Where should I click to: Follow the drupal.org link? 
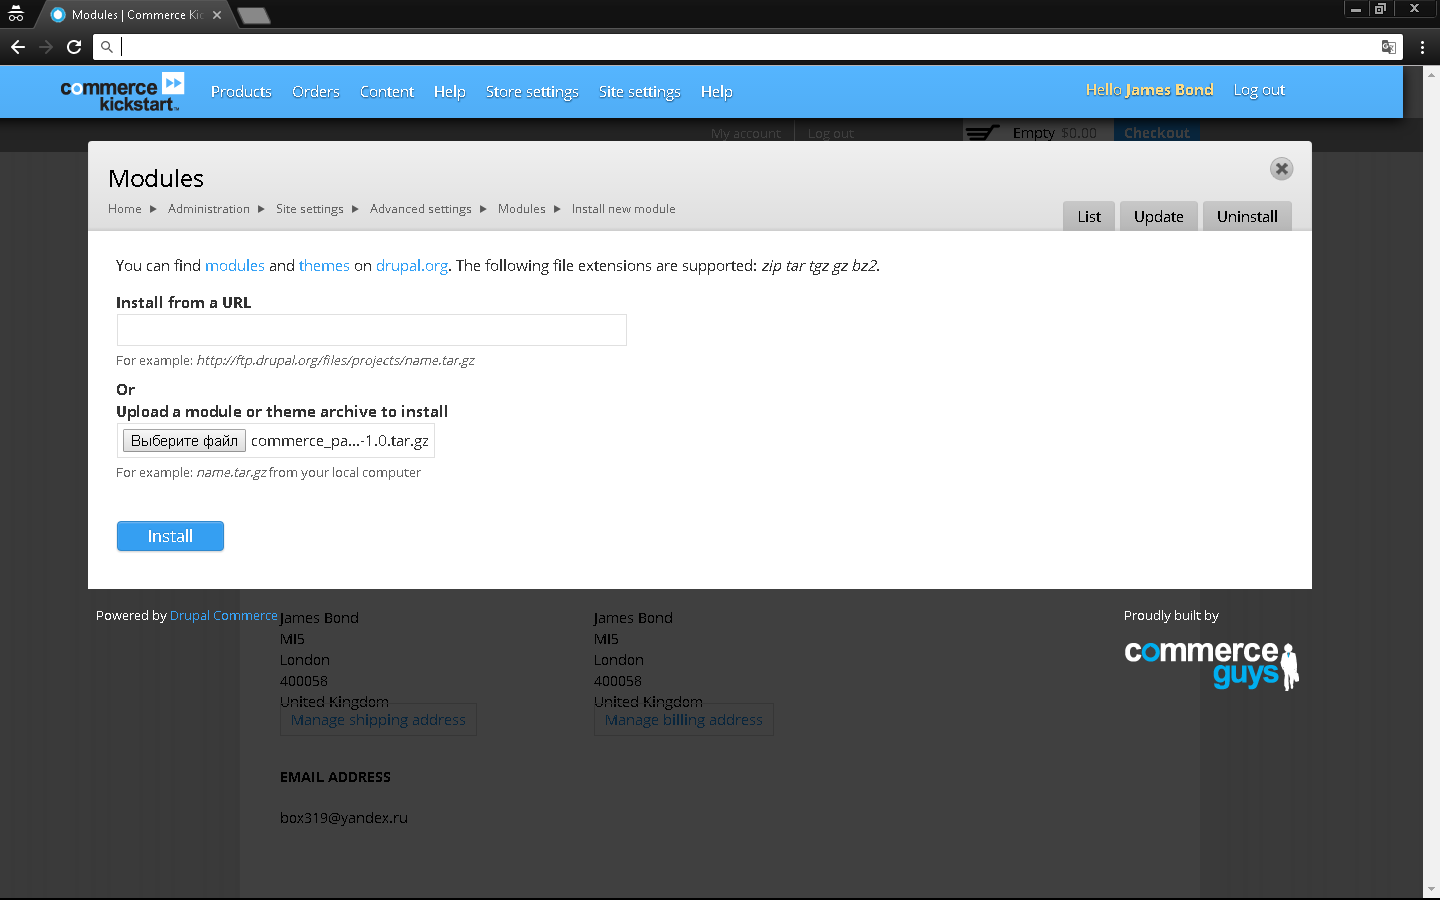[x=412, y=266]
